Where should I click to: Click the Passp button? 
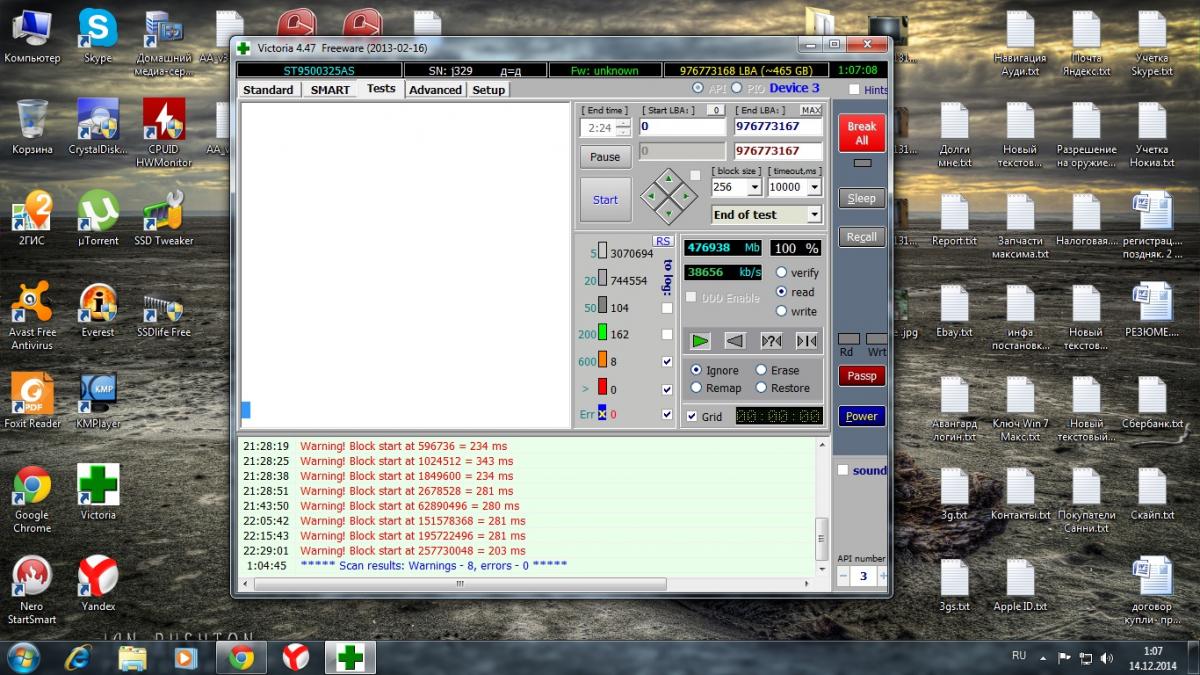pyautogui.click(x=861, y=376)
